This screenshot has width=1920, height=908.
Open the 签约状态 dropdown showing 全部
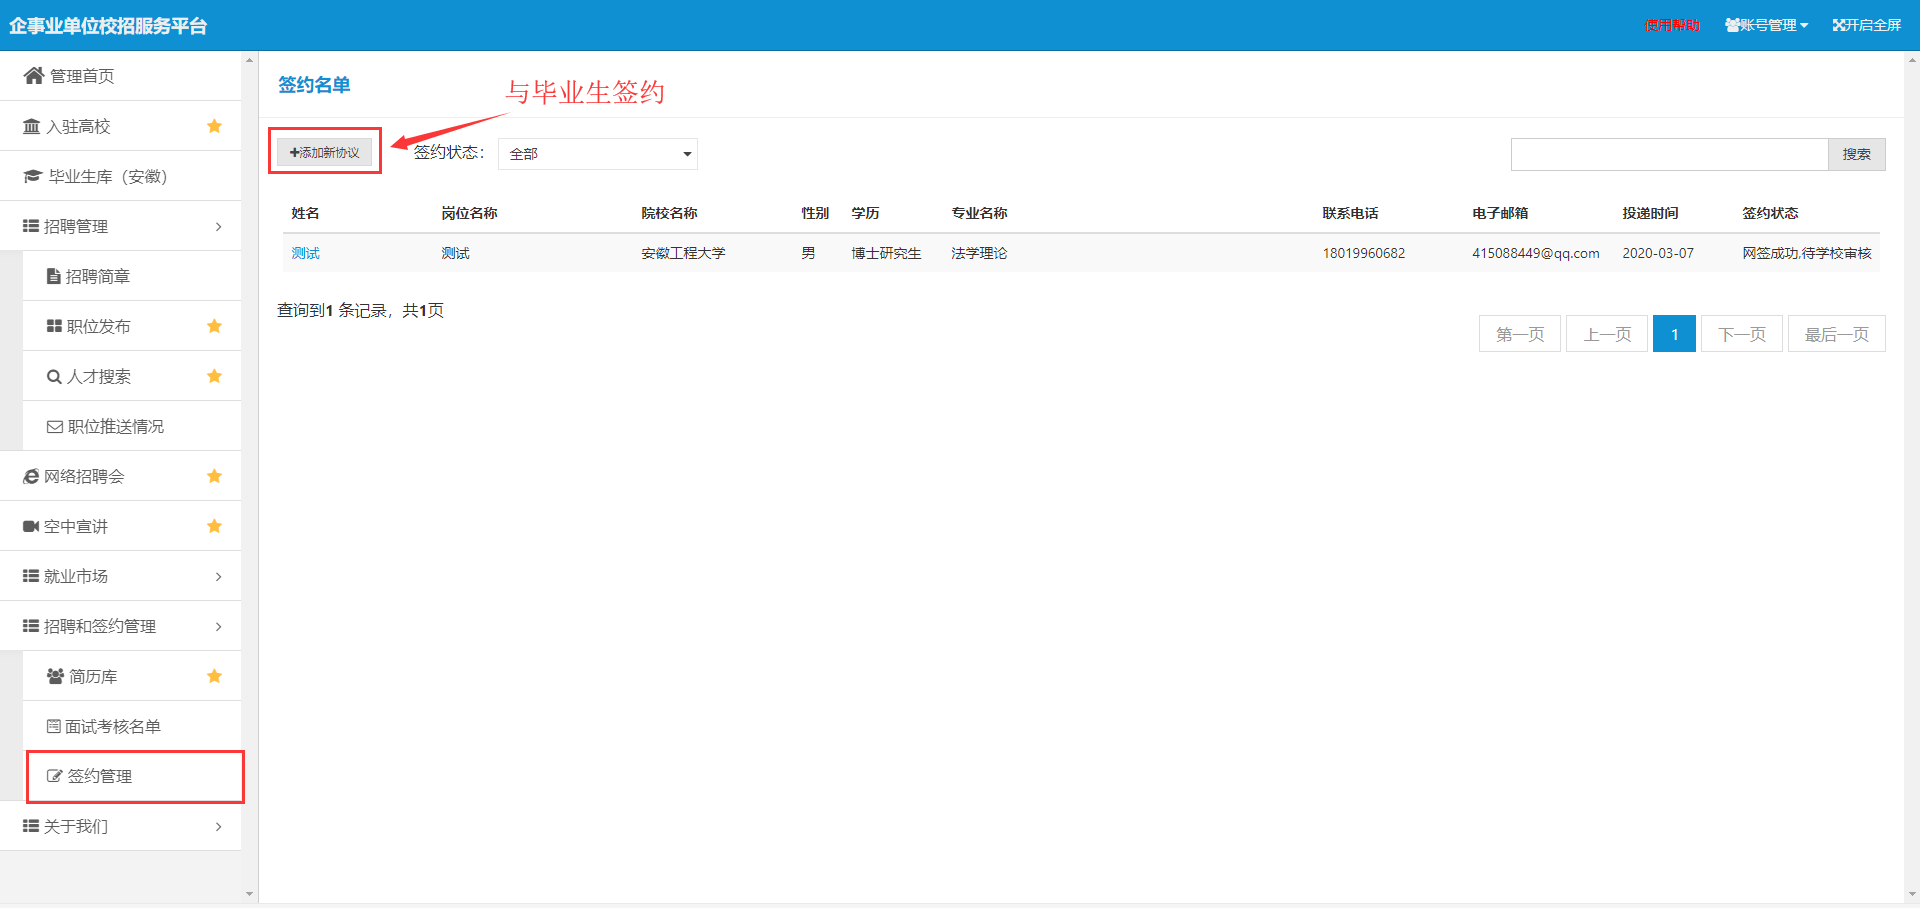[598, 154]
